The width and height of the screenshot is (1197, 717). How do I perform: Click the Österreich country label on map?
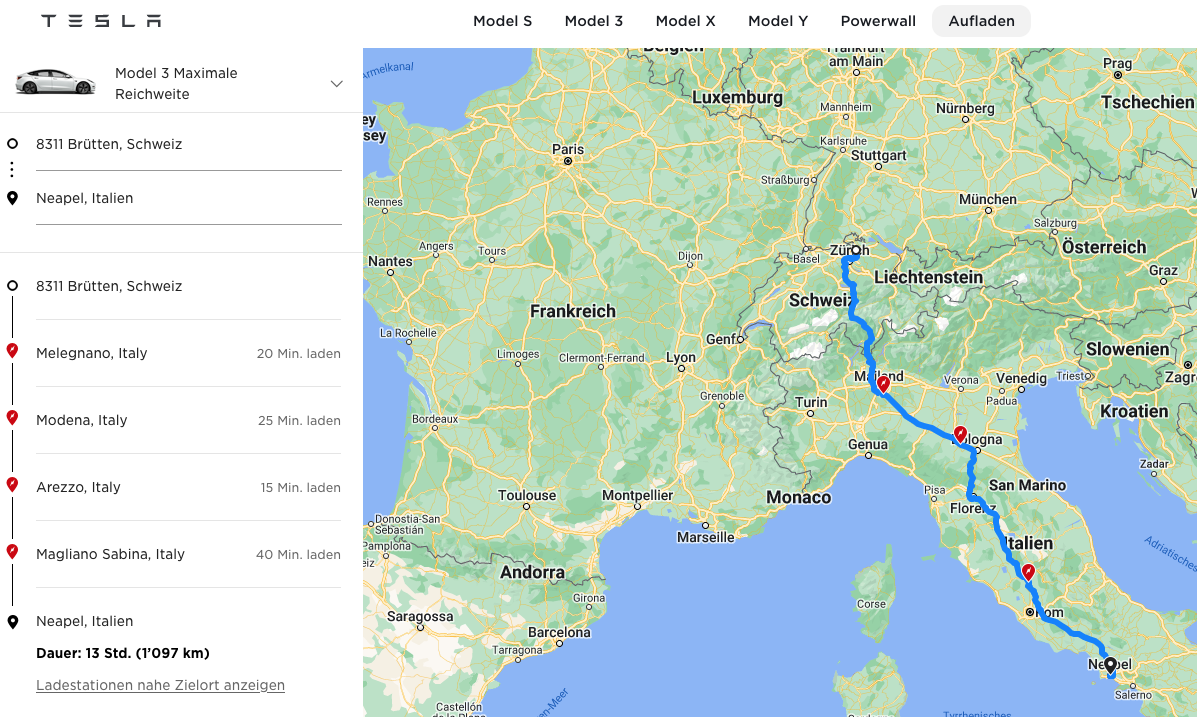click(x=1104, y=247)
